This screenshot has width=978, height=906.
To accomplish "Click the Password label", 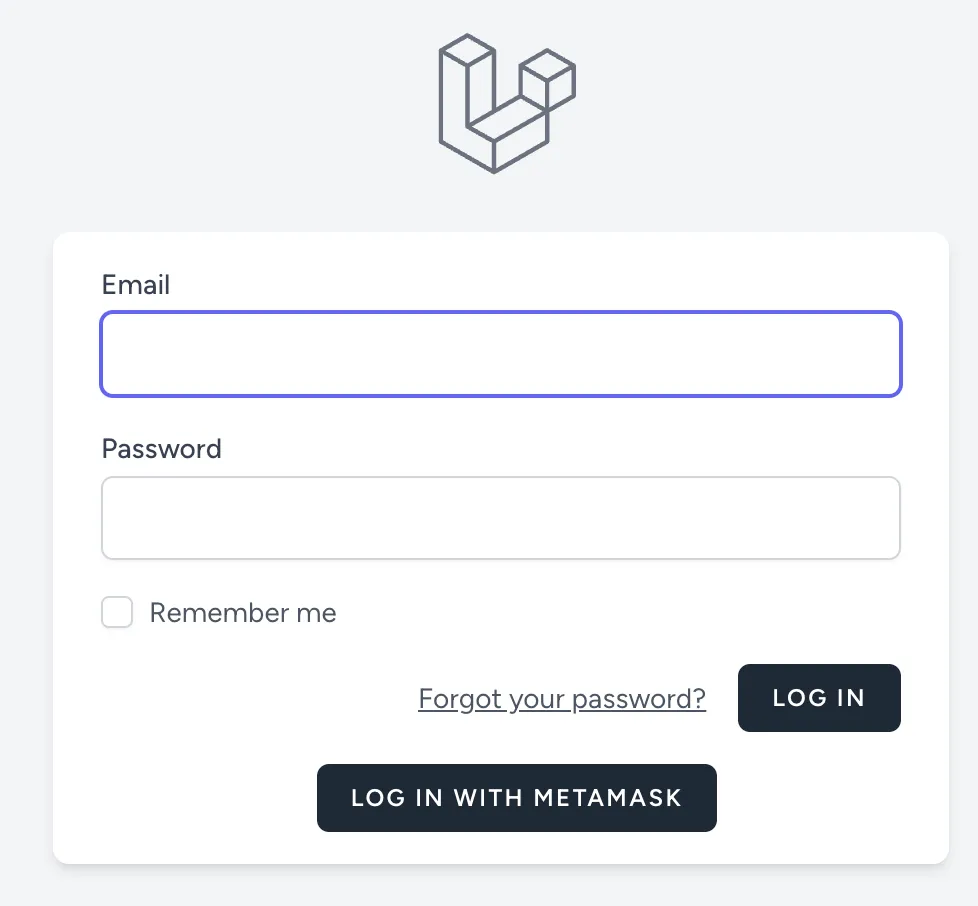I will pyautogui.click(x=161, y=449).
